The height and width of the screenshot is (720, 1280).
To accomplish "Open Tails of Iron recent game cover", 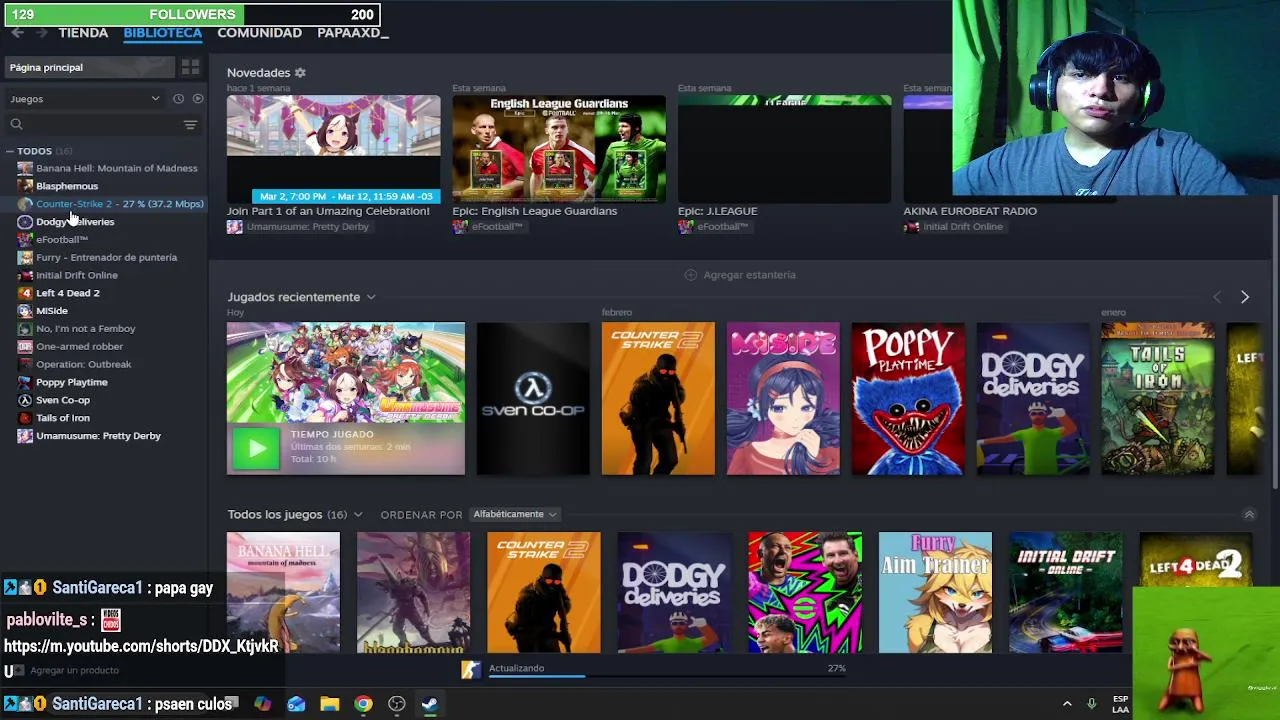I will coord(1158,398).
